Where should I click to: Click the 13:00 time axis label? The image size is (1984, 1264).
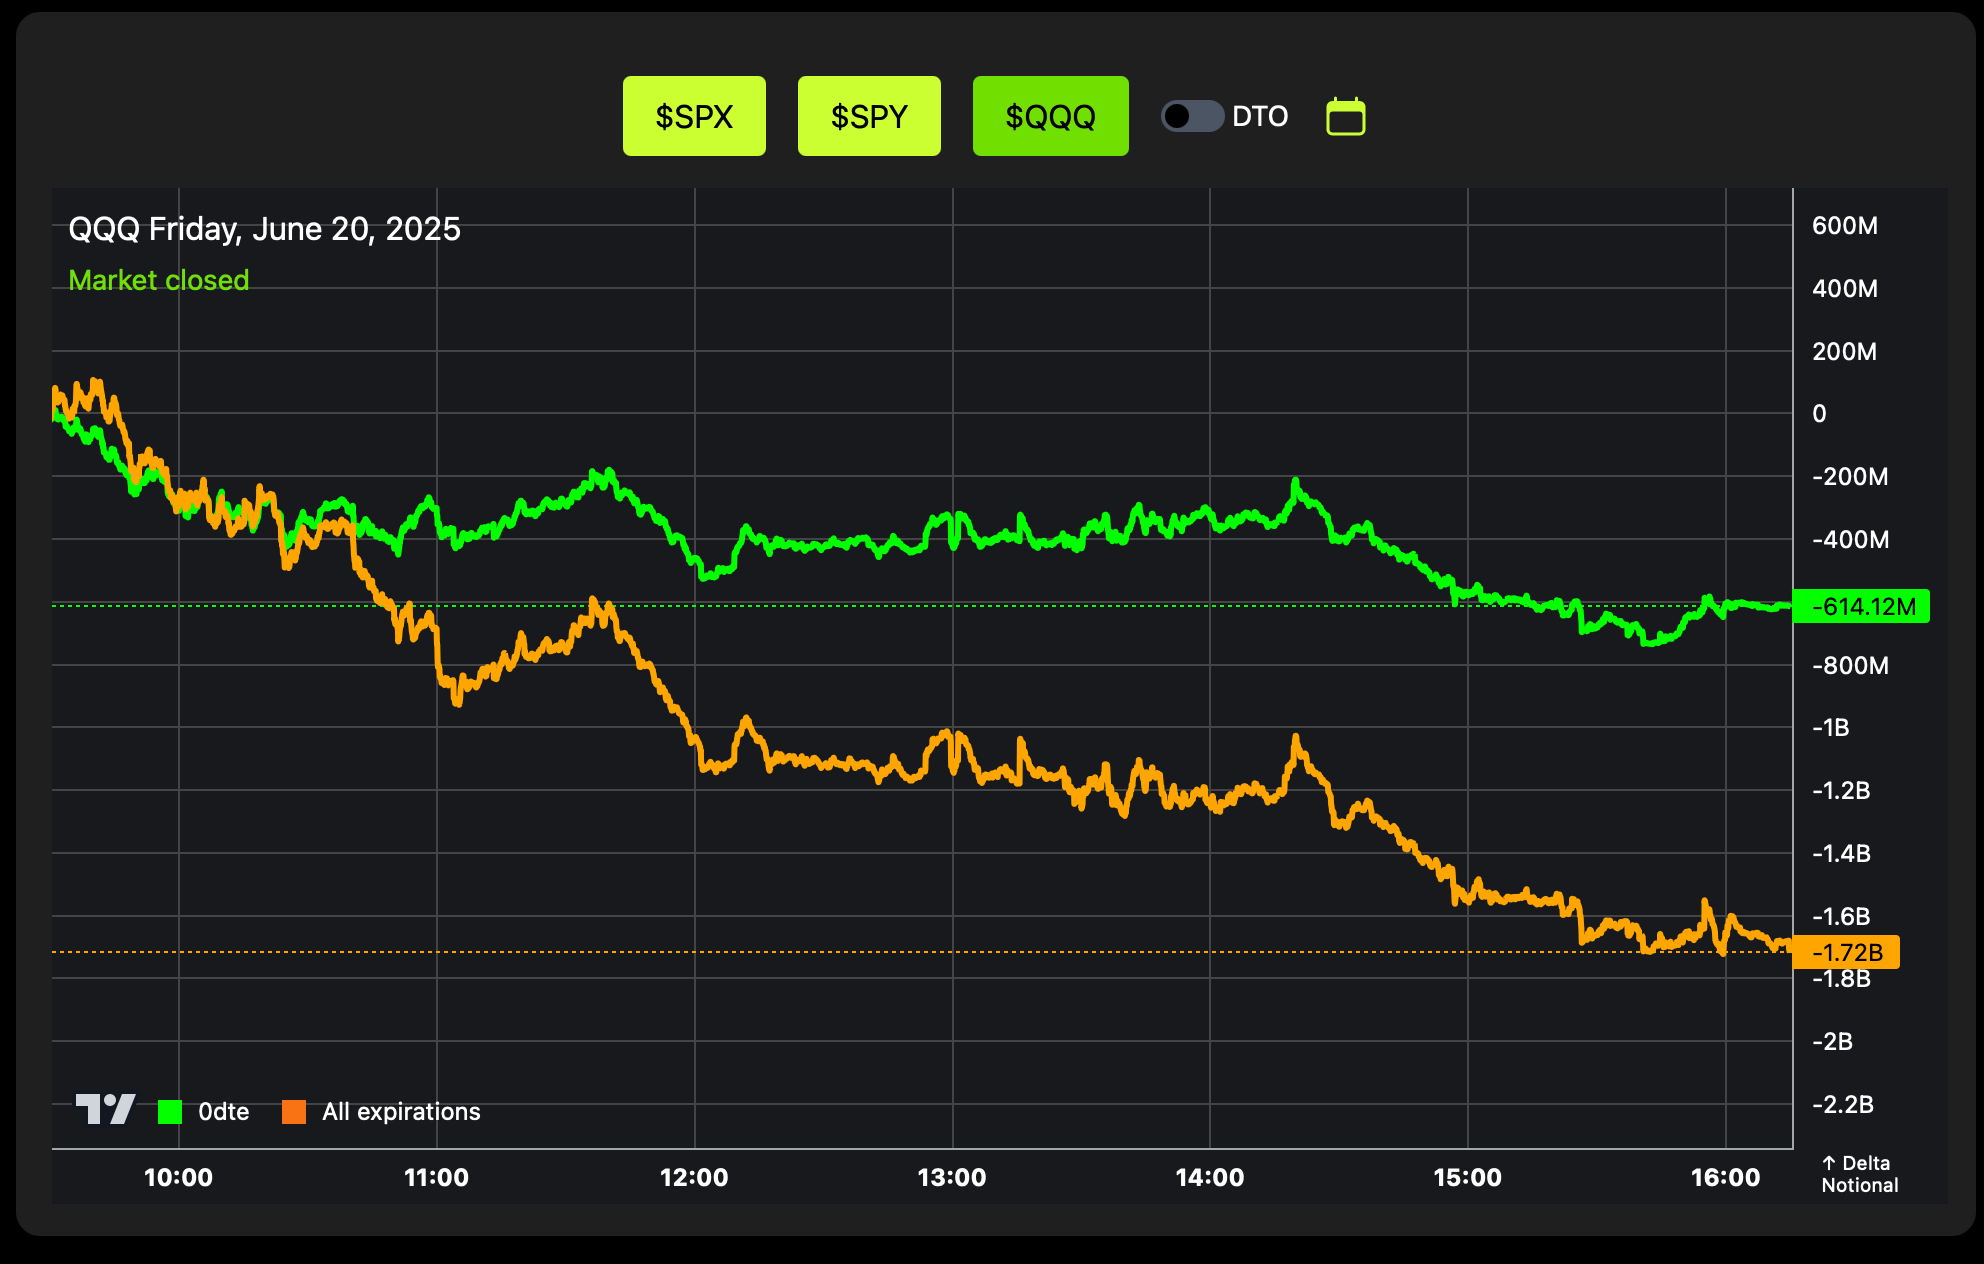[952, 1177]
